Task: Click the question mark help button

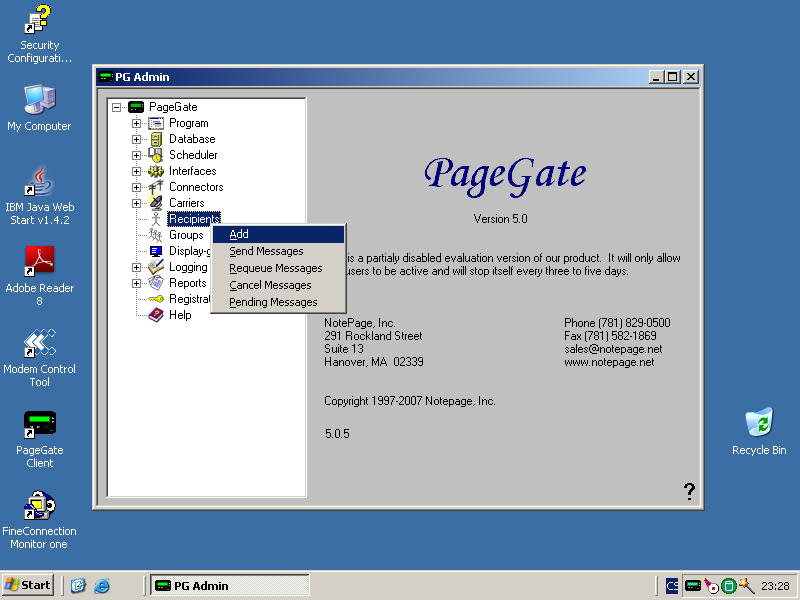Action: click(689, 491)
